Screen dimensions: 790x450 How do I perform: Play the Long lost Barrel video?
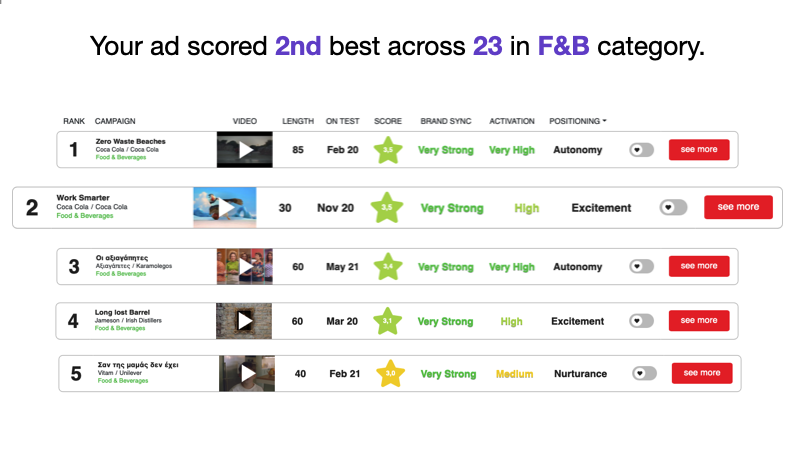click(x=244, y=321)
